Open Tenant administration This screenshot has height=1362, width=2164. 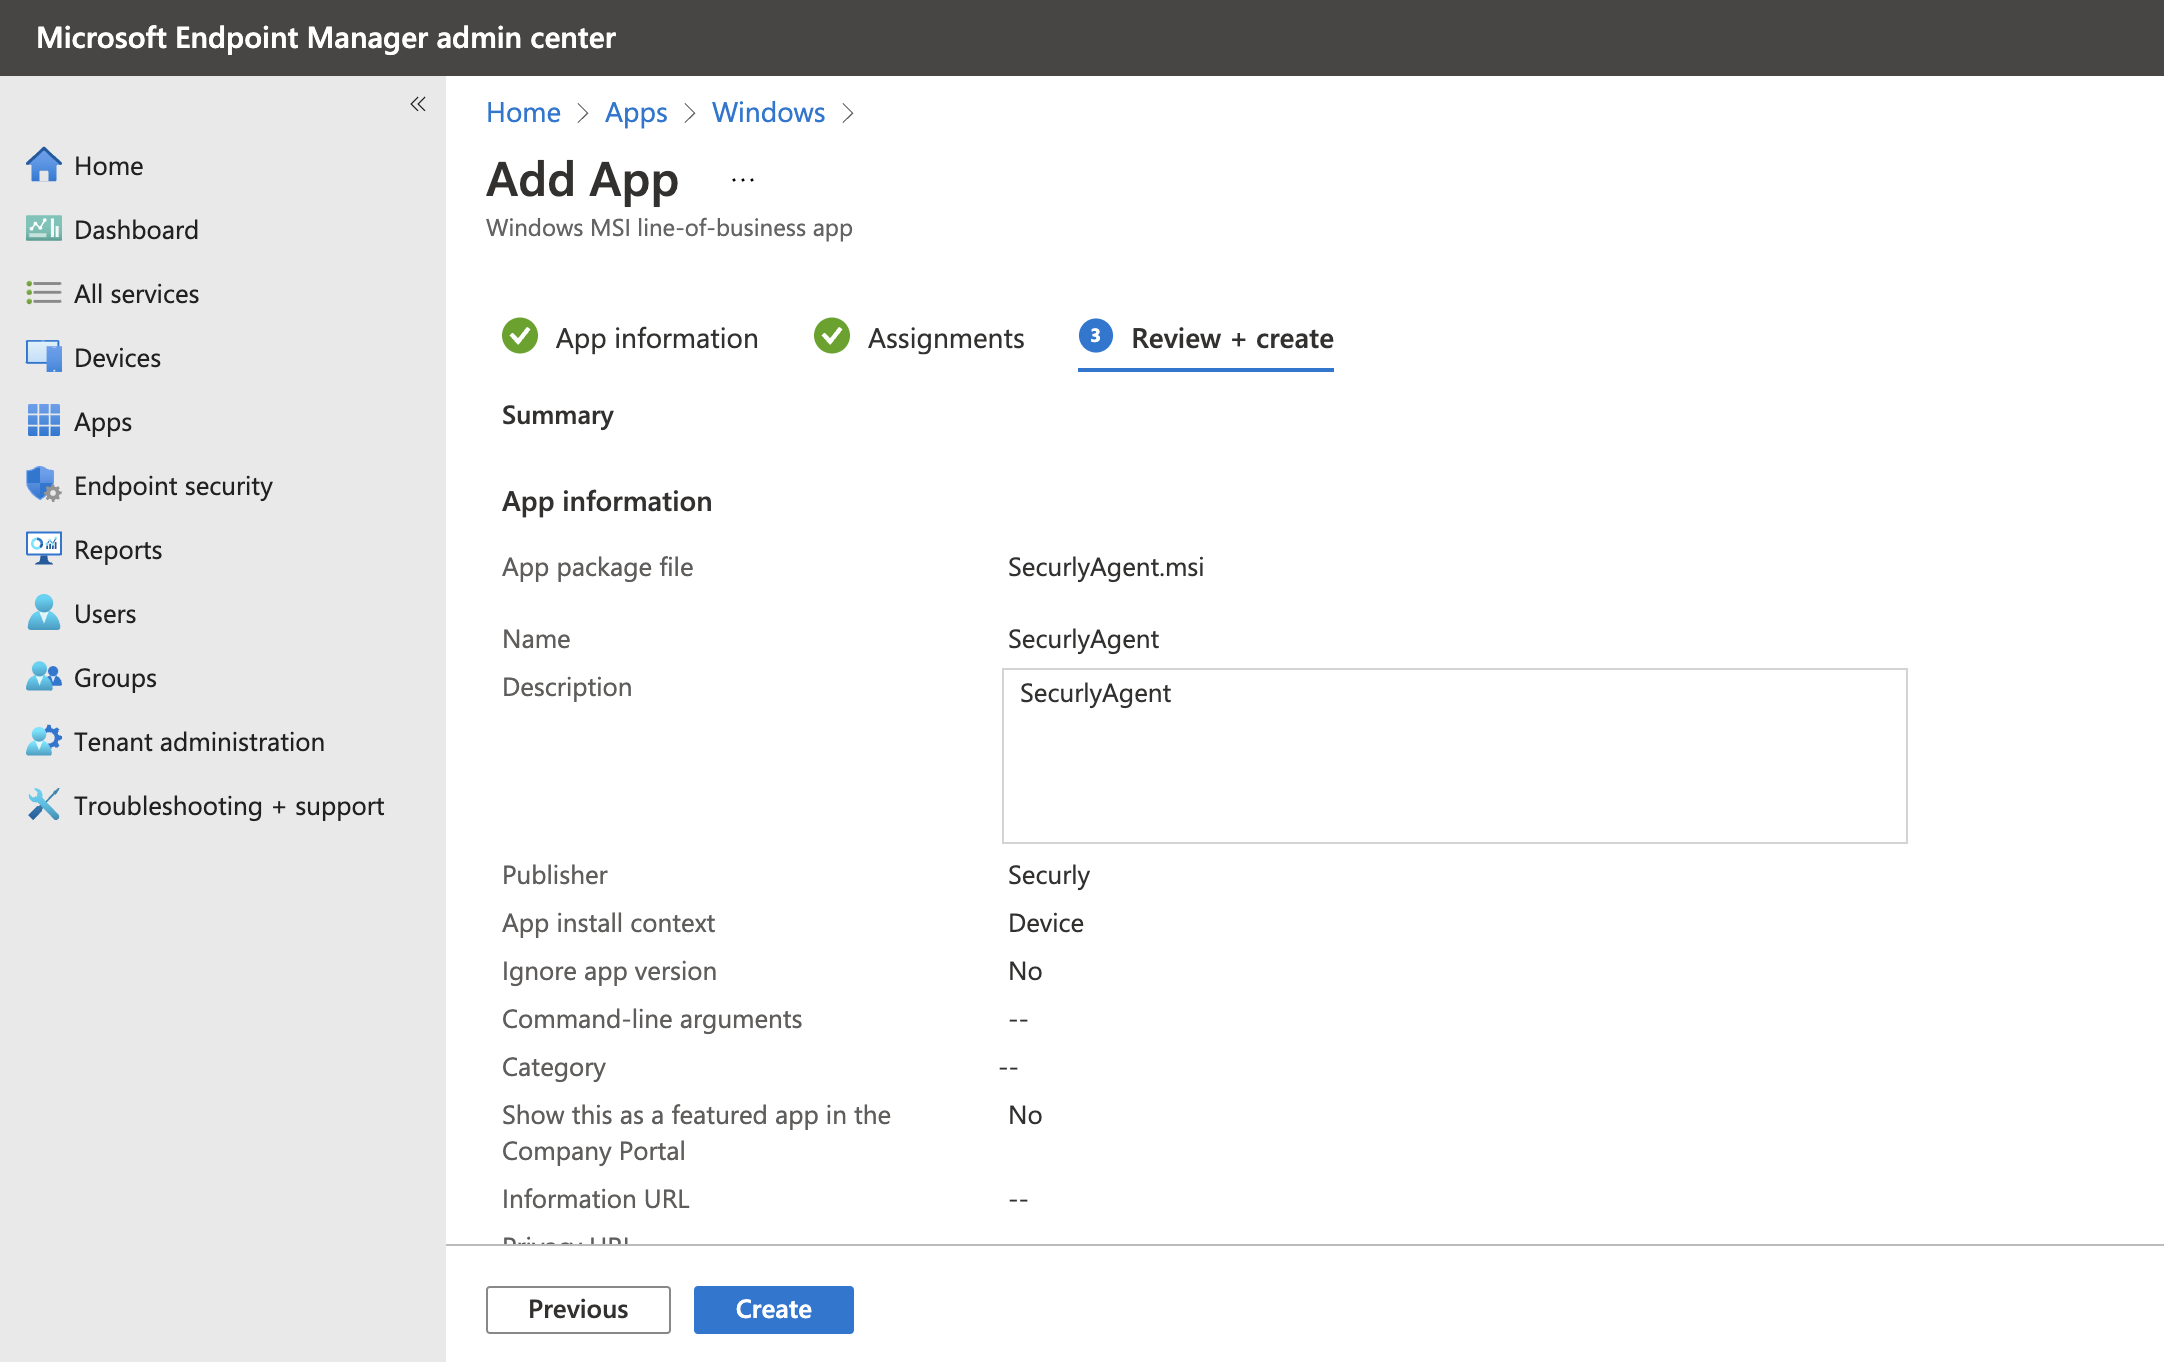point(199,742)
